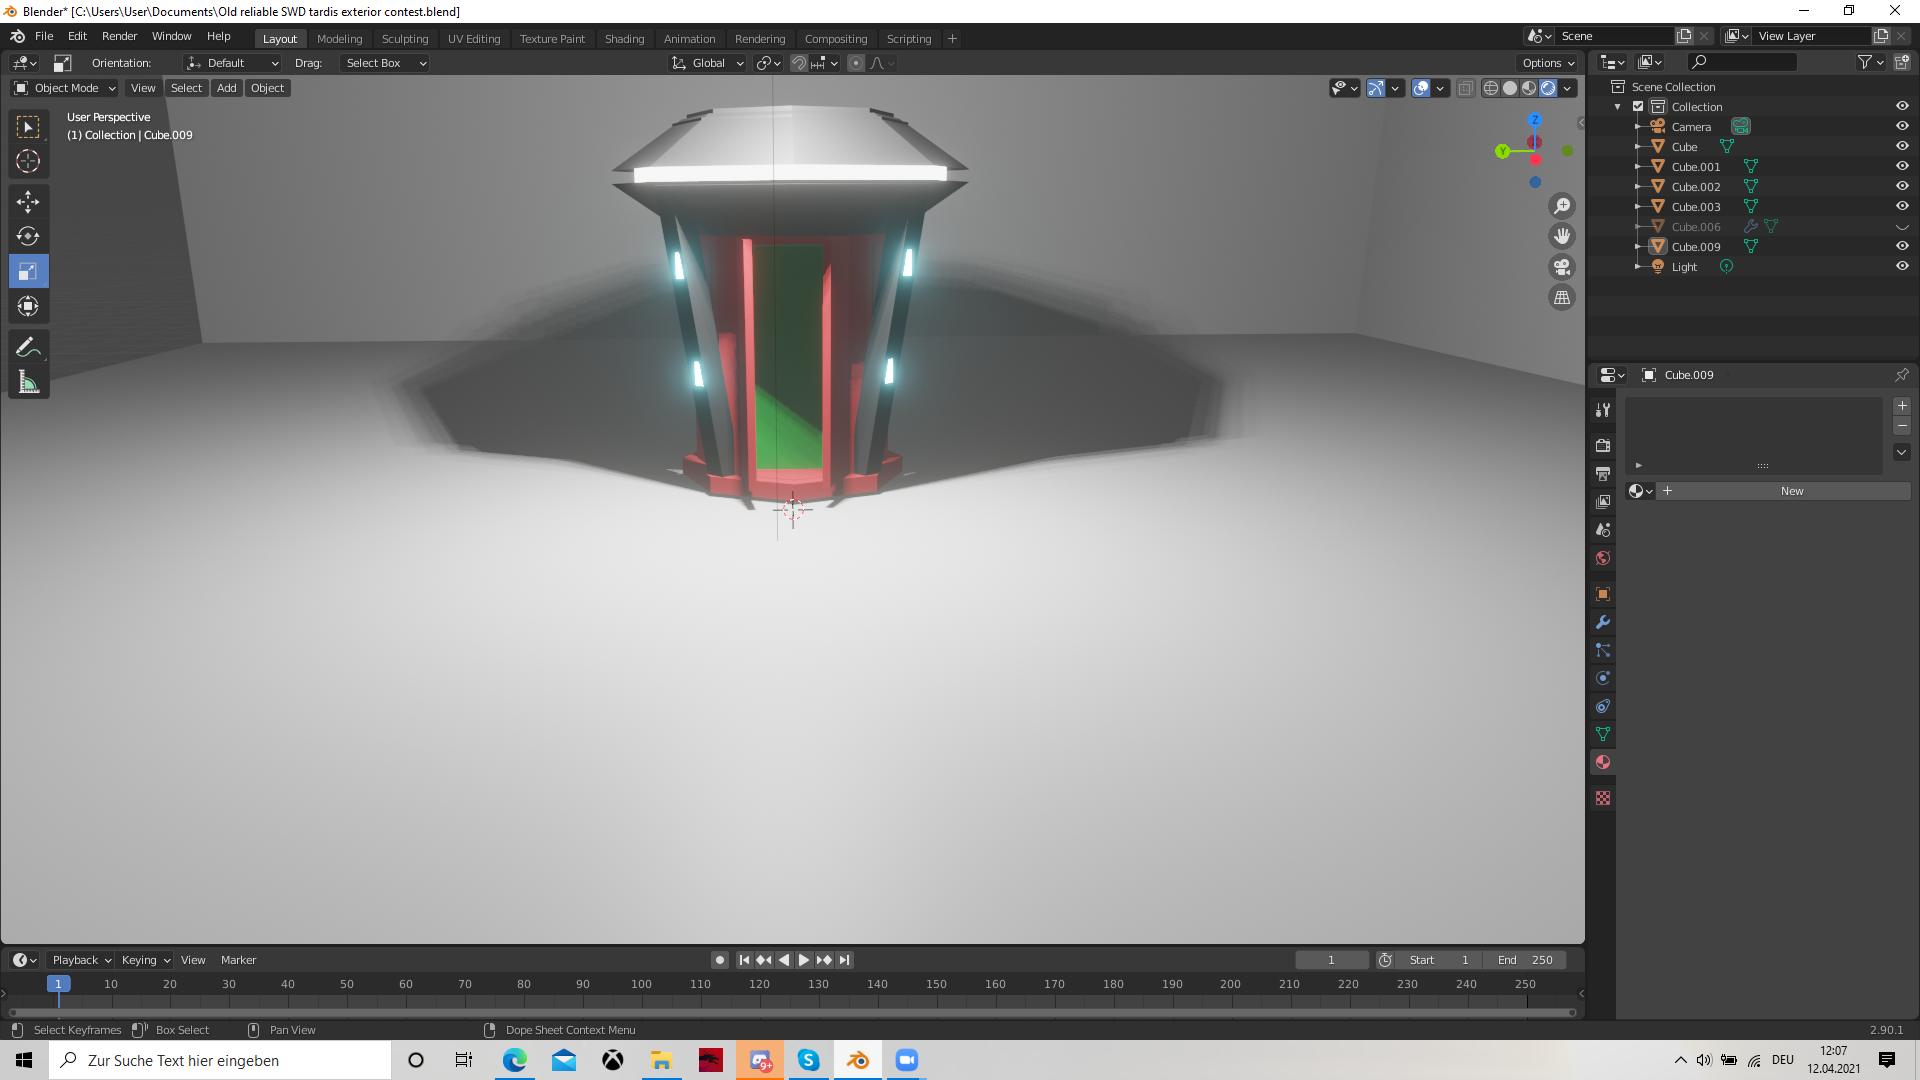This screenshot has height=1080, width=1920.
Task: Jump to the timeline start frame
Action: (x=744, y=960)
